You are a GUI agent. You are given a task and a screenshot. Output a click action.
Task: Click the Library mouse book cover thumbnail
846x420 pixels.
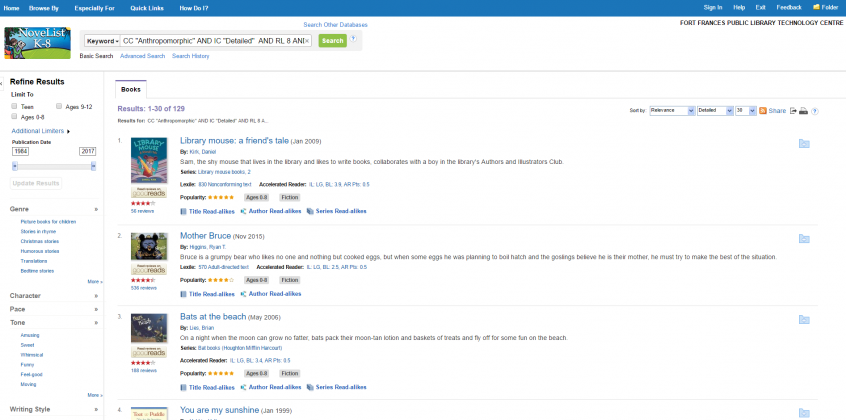[x=149, y=171]
